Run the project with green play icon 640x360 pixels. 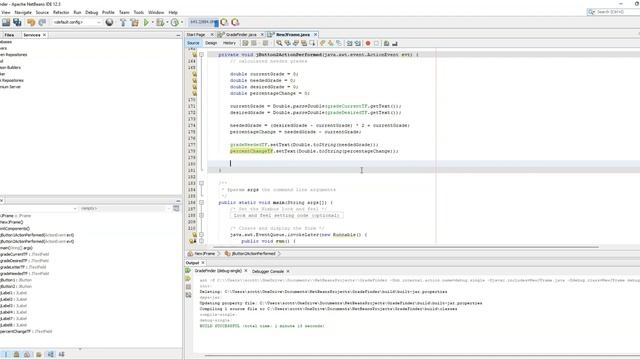146,22
